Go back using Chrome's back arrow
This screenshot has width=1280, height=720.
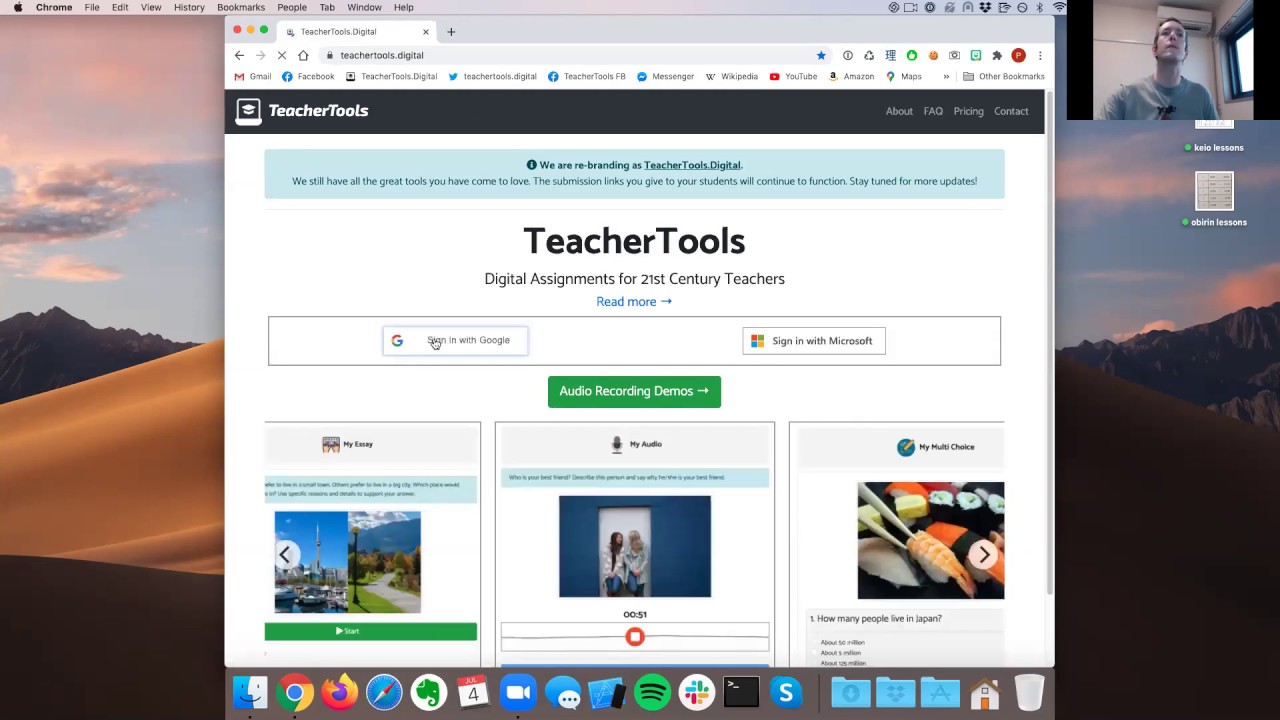point(239,55)
